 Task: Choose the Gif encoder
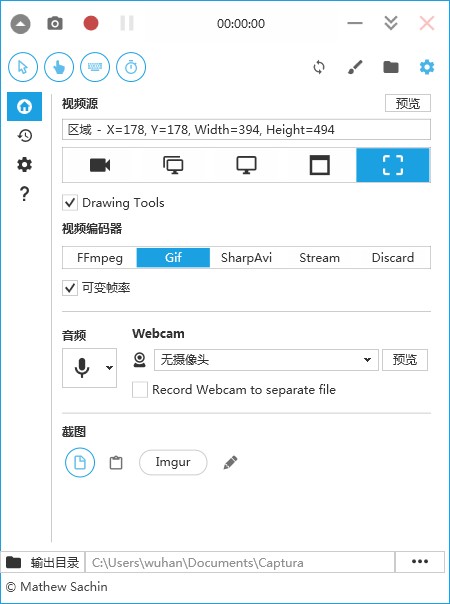tap(173, 258)
